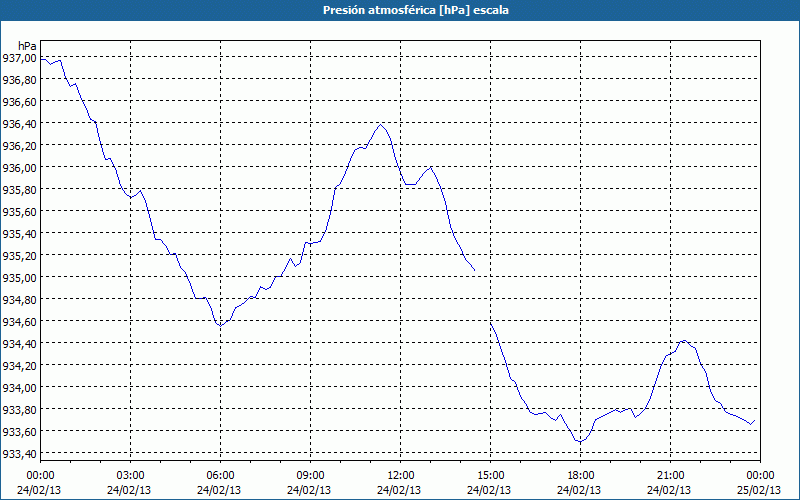Click the '935,40' y-axis value
800x500 pixels.
point(20,233)
